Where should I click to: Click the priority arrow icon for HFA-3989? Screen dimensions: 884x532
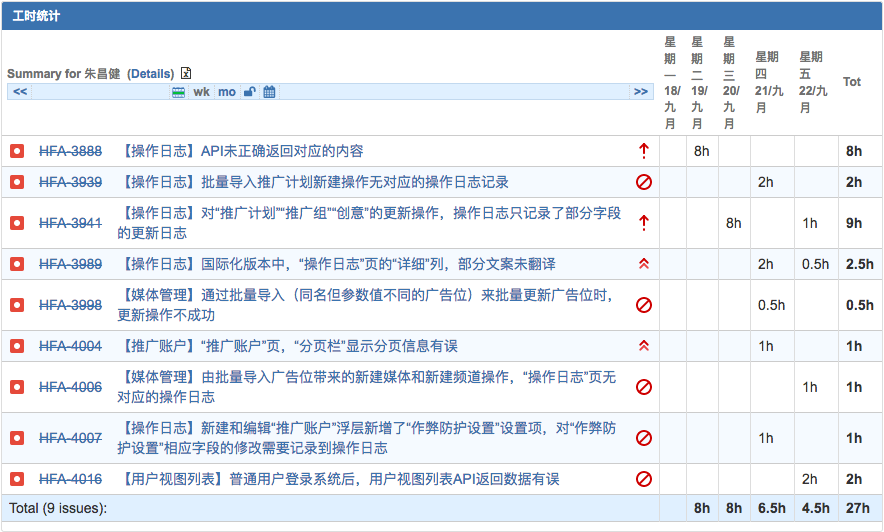tap(644, 264)
